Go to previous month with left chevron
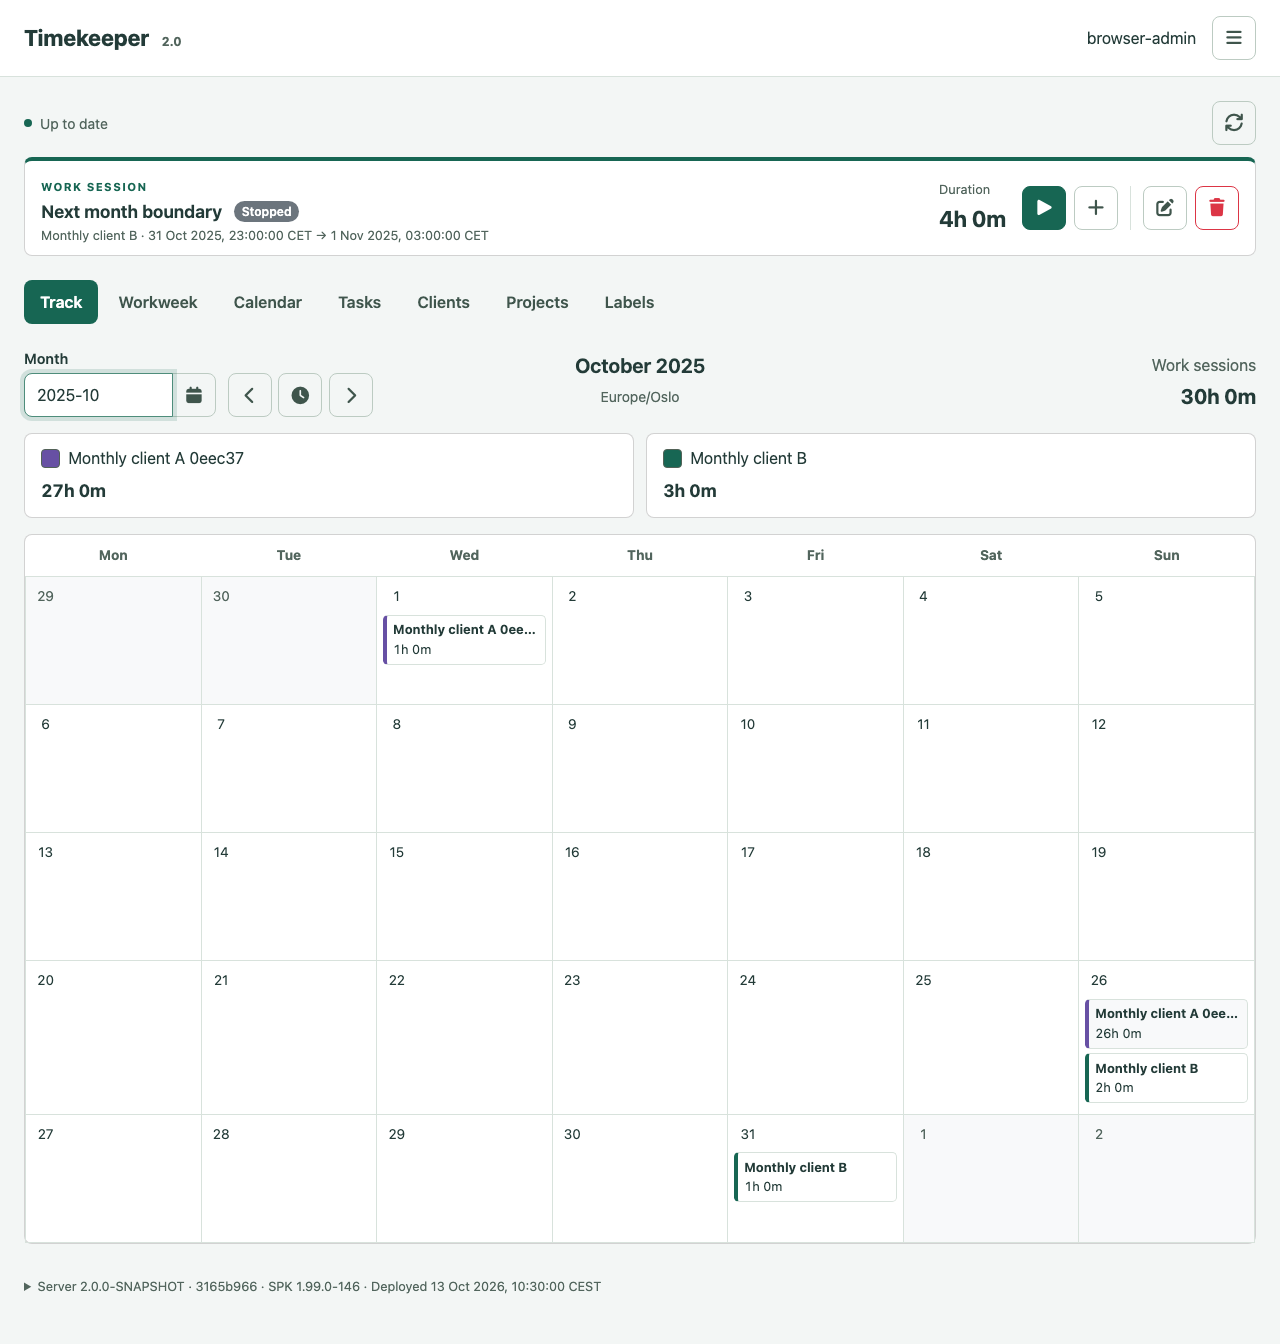 (250, 395)
